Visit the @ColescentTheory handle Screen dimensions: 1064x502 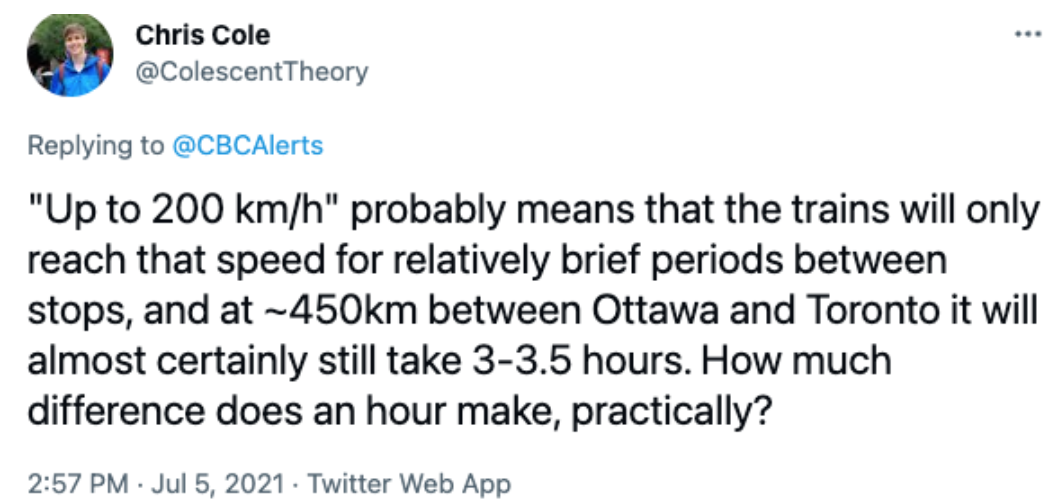(x=252, y=71)
